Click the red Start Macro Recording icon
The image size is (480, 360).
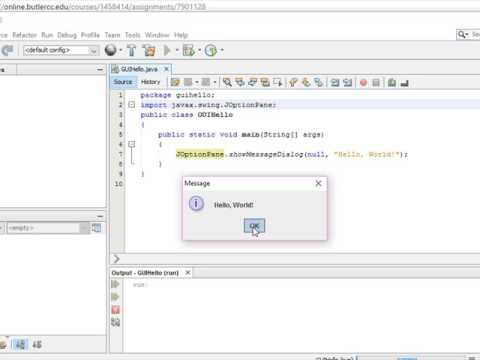(x=363, y=82)
